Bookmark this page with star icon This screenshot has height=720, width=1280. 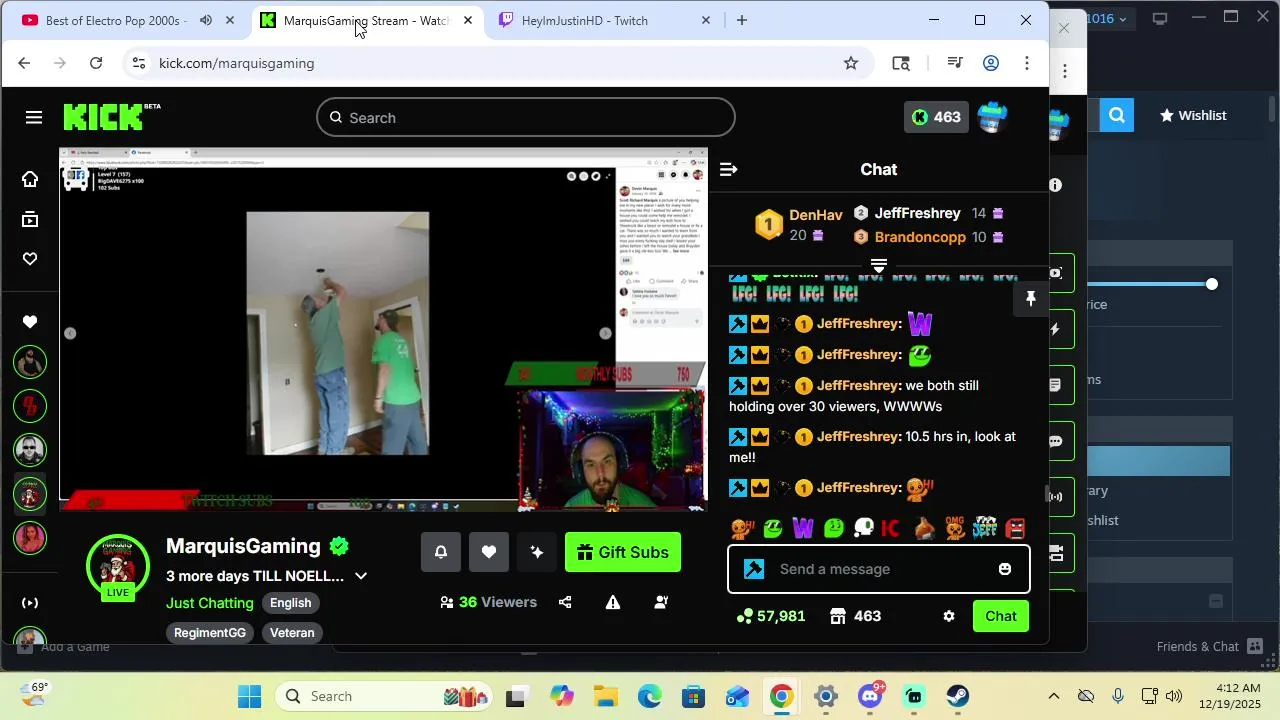pyautogui.click(x=851, y=63)
